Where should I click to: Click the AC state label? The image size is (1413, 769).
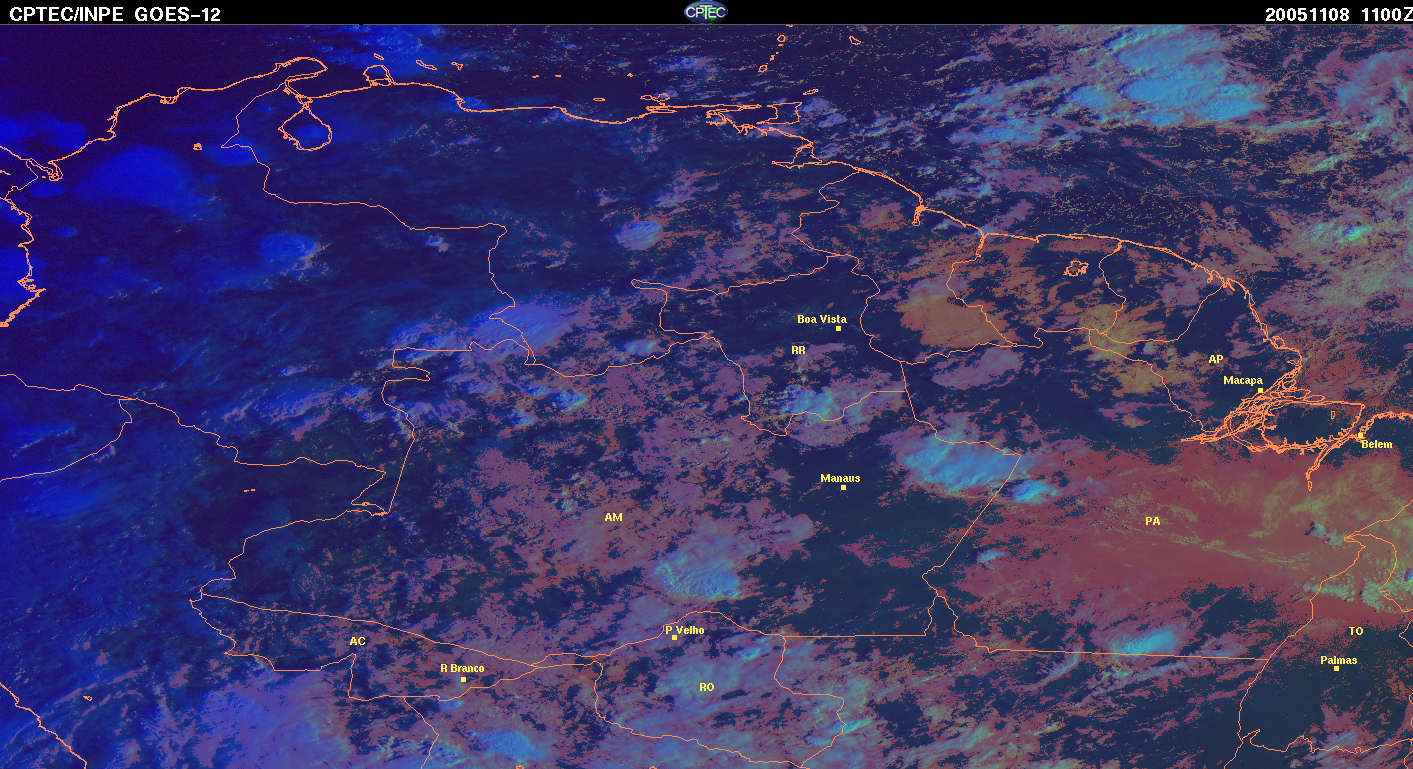357,641
